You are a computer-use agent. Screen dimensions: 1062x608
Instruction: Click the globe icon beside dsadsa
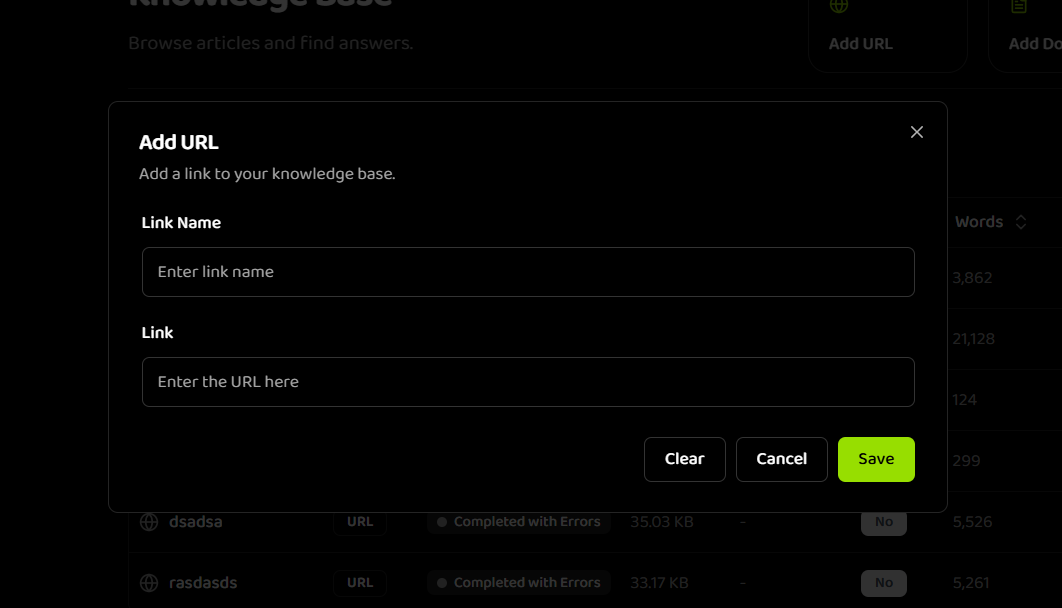(148, 521)
